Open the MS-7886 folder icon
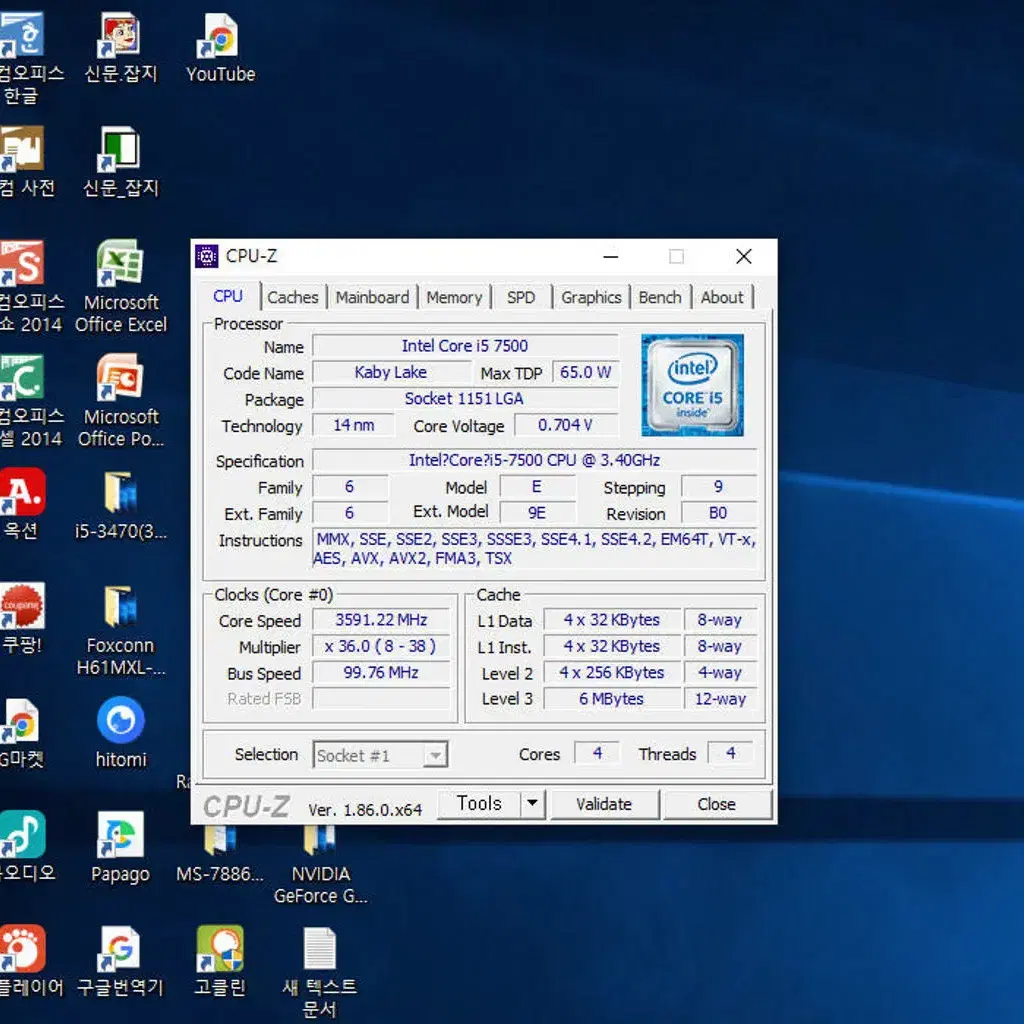 tap(220, 853)
